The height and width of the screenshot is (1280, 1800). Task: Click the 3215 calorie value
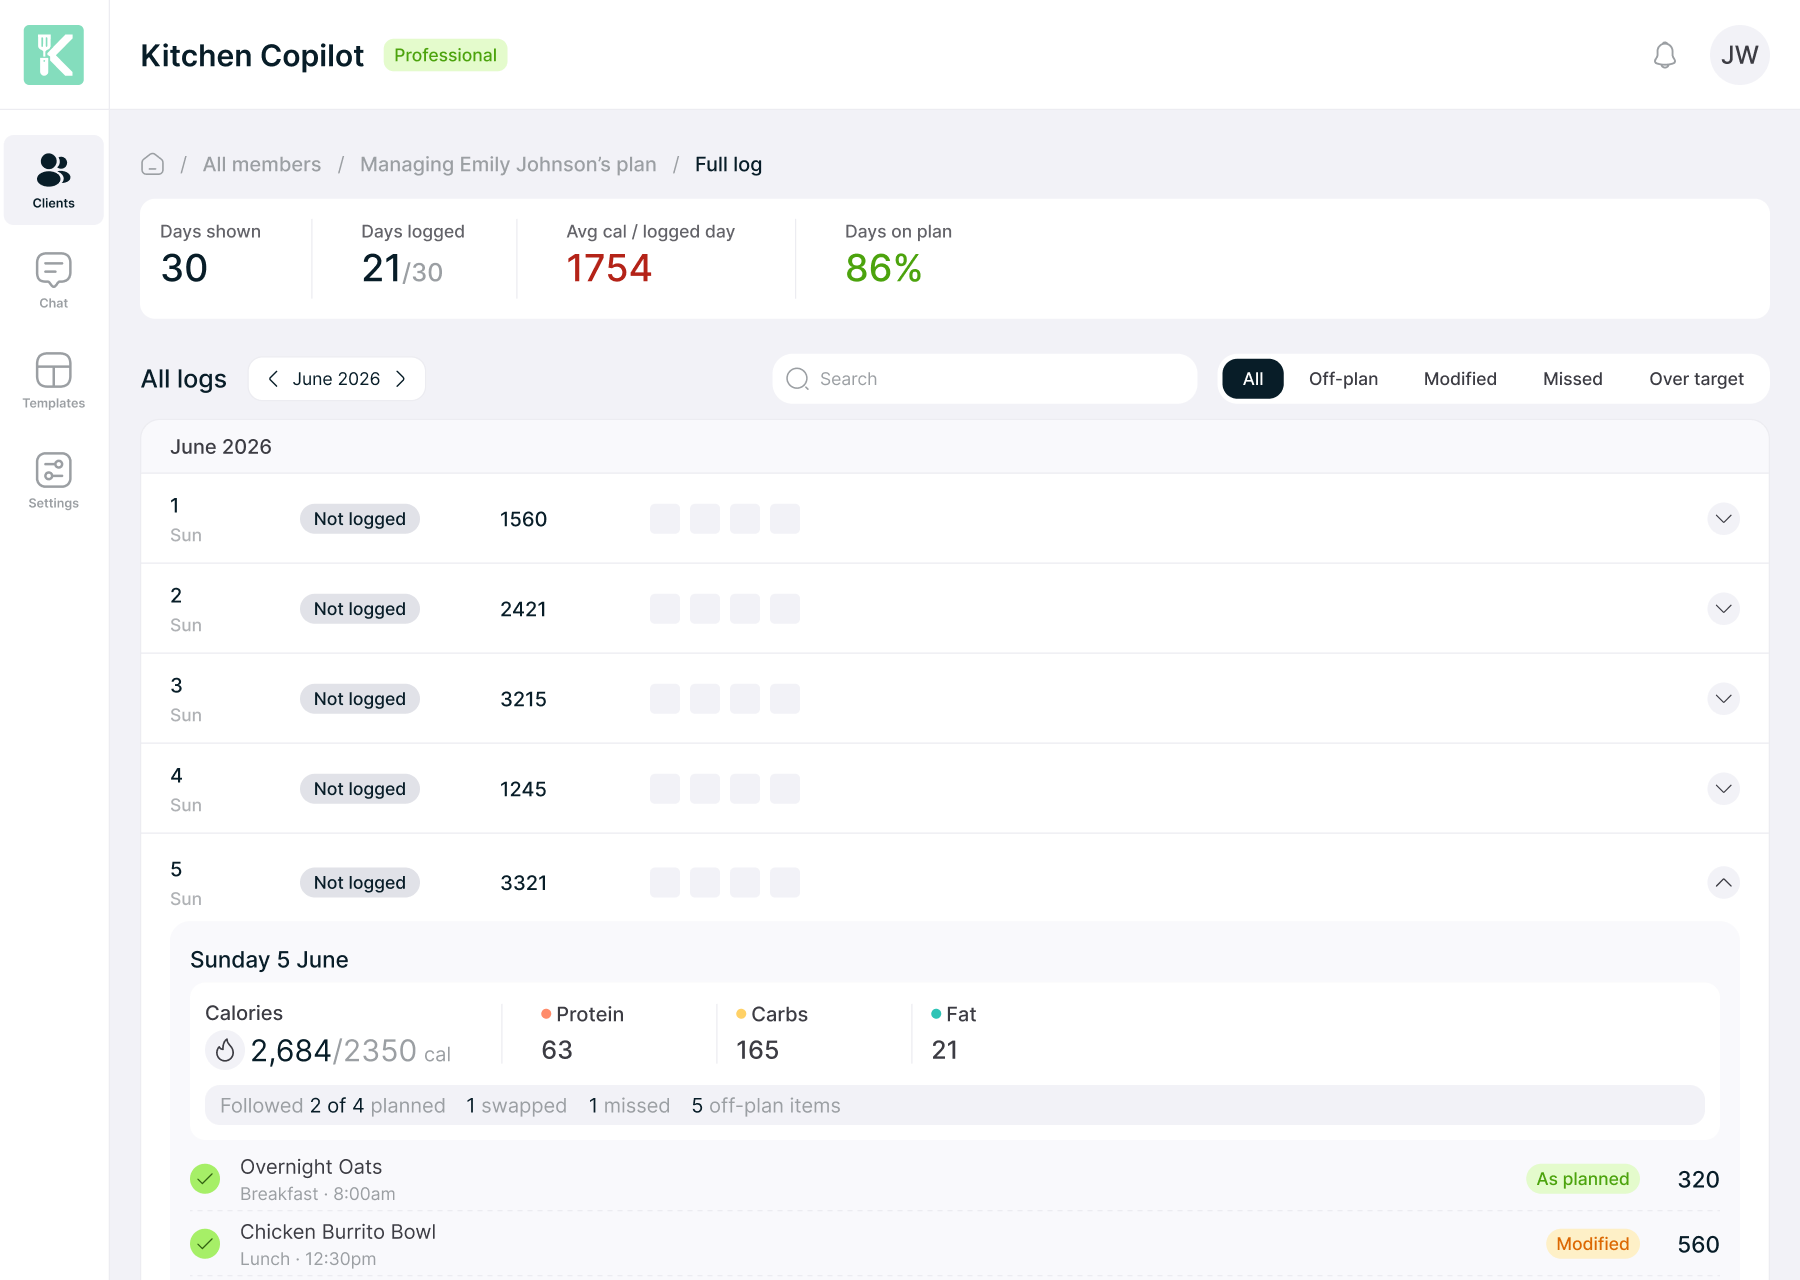523,699
